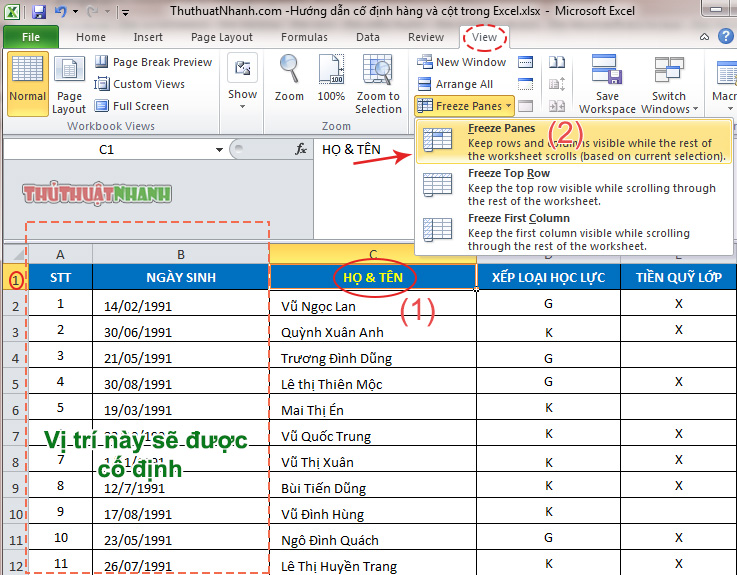Screen dimensions: 737x575
Task: Choose Freeze First Column menu option
Action: coord(574,232)
